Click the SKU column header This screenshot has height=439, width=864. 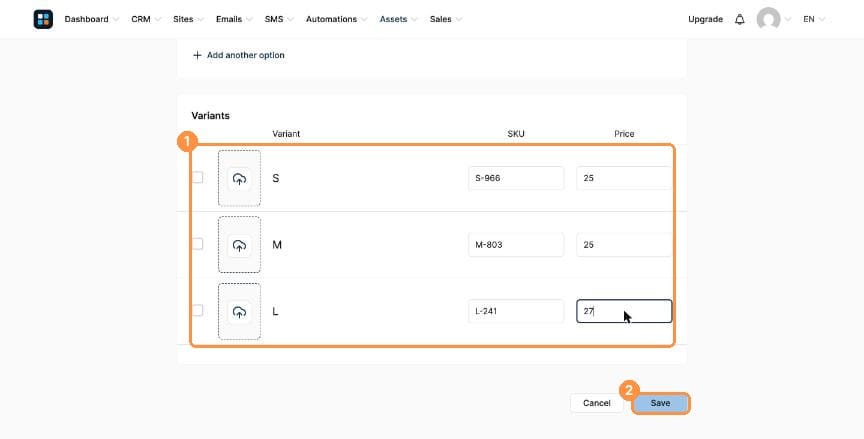click(516, 134)
